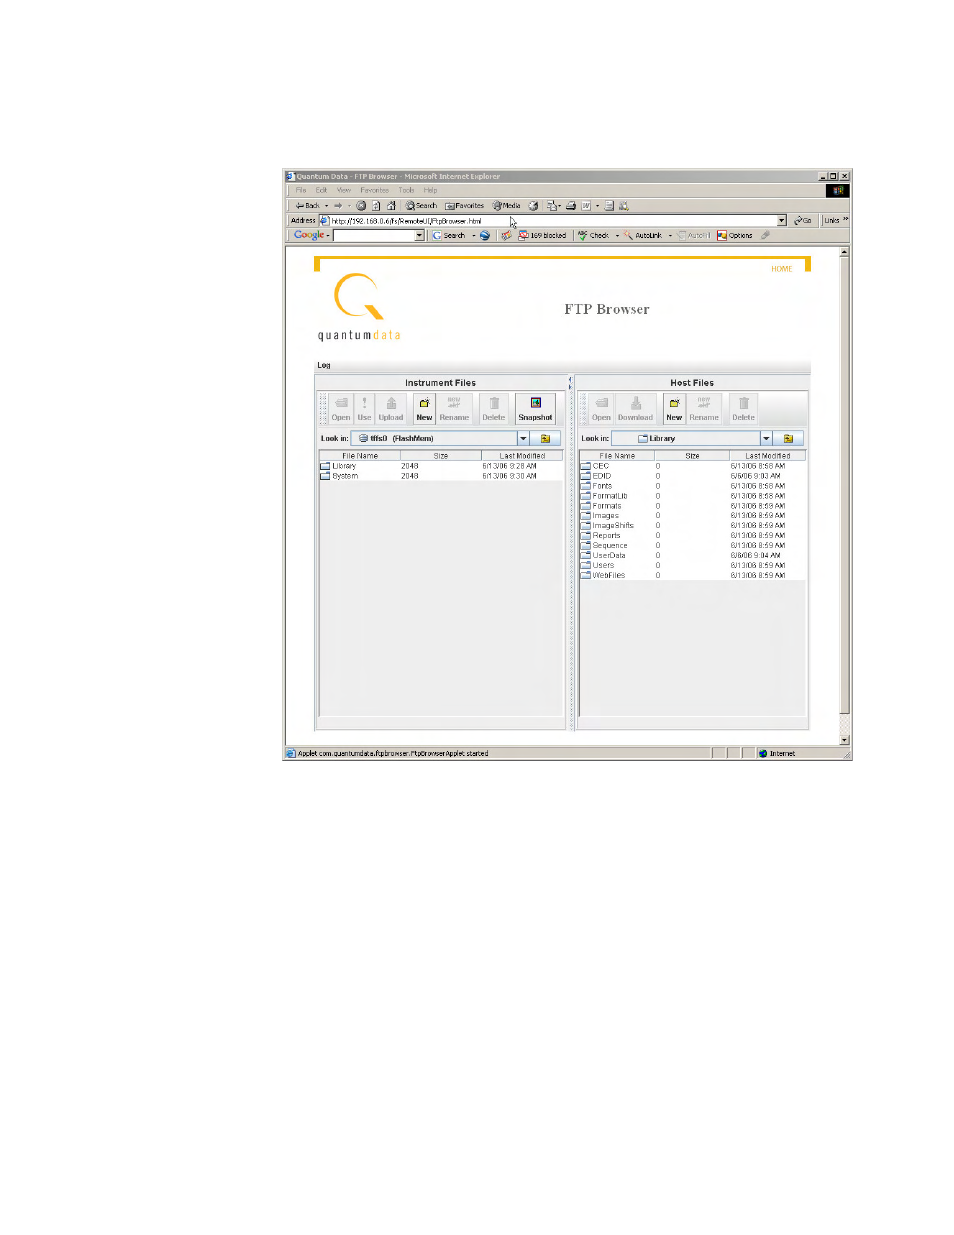Select Formats folder in Host Files
This screenshot has height=1235, width=954.
click(693, 506)
